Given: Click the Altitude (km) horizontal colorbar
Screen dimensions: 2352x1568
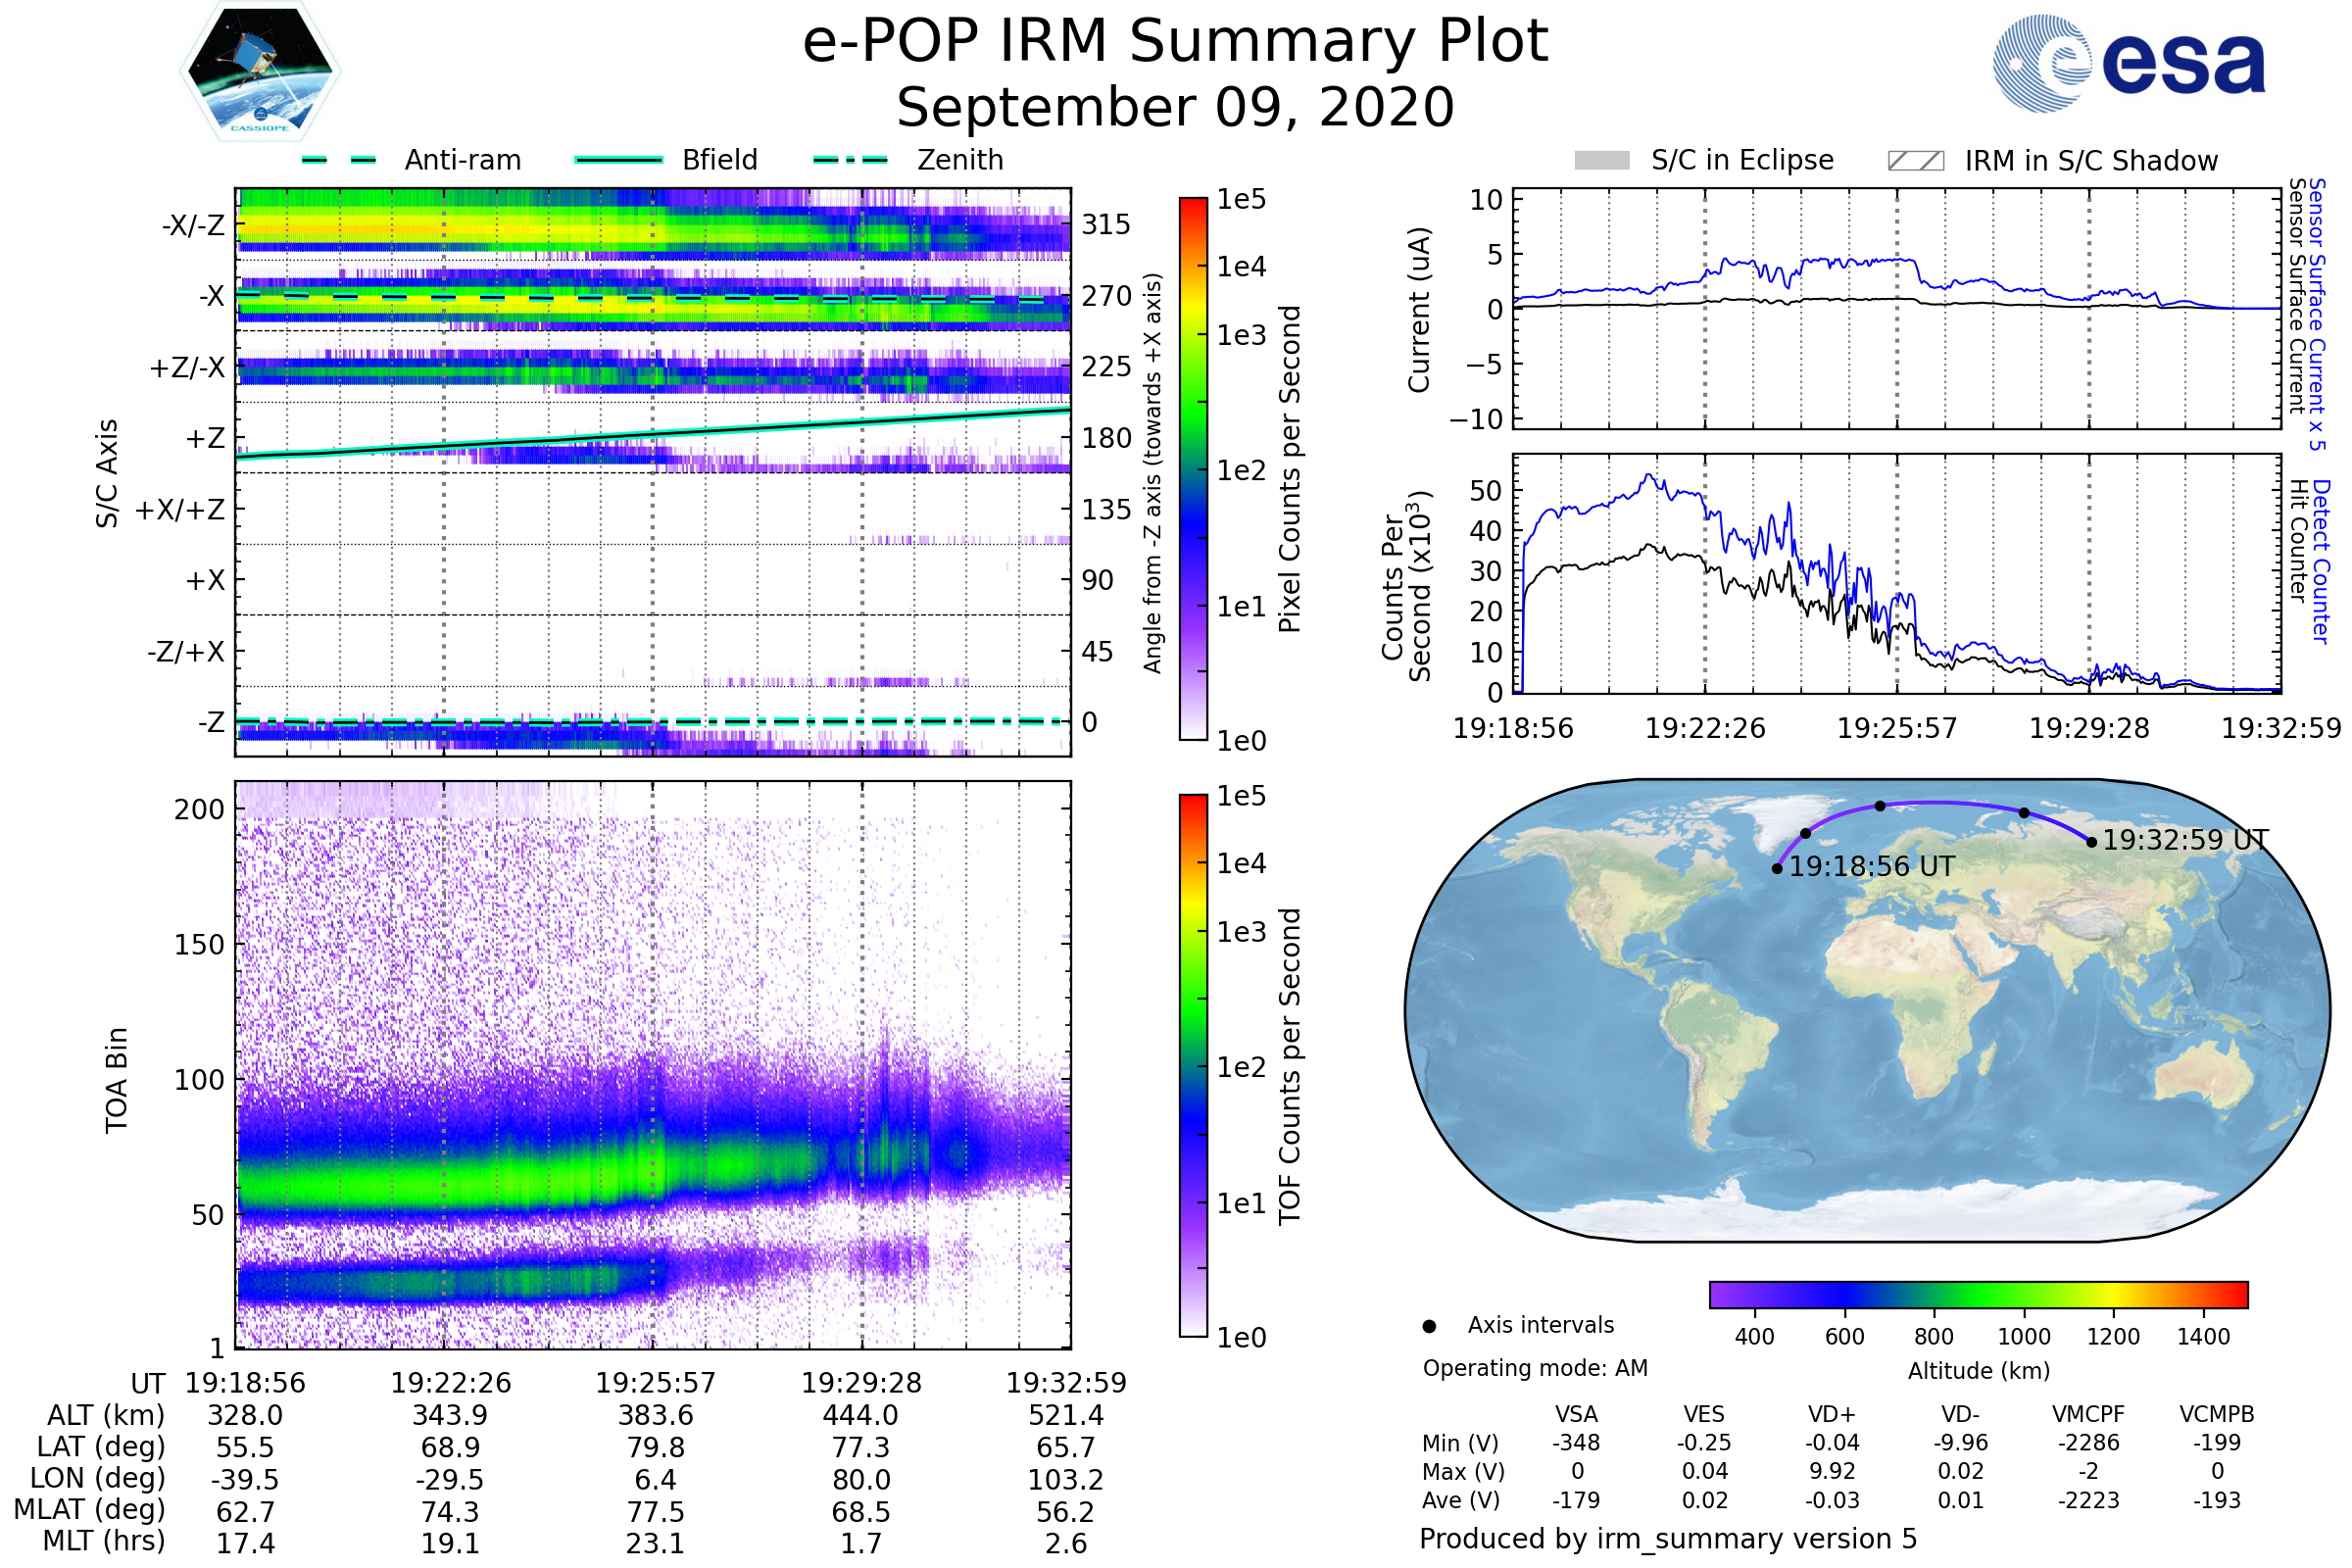Looking at the screenshot, I should [x=1978, y=1294].
